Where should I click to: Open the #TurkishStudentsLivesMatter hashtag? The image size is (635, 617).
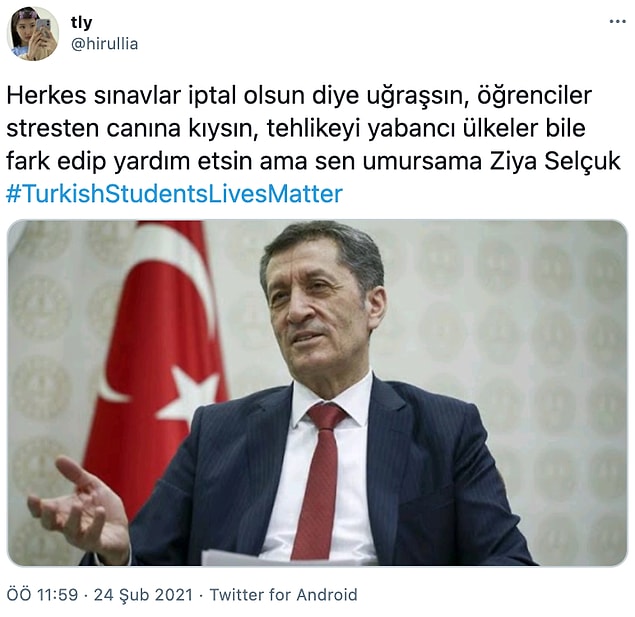pos(175,194)
